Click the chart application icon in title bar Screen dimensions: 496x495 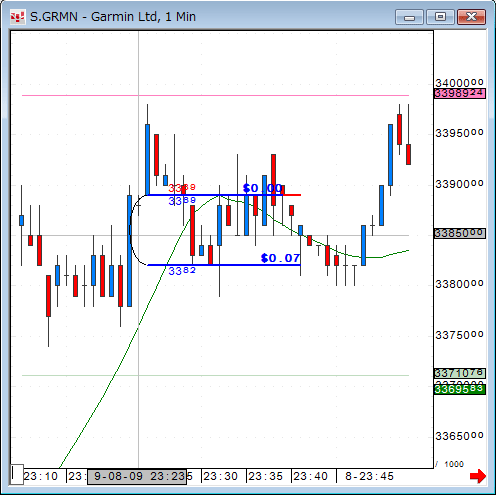point(17,17)
